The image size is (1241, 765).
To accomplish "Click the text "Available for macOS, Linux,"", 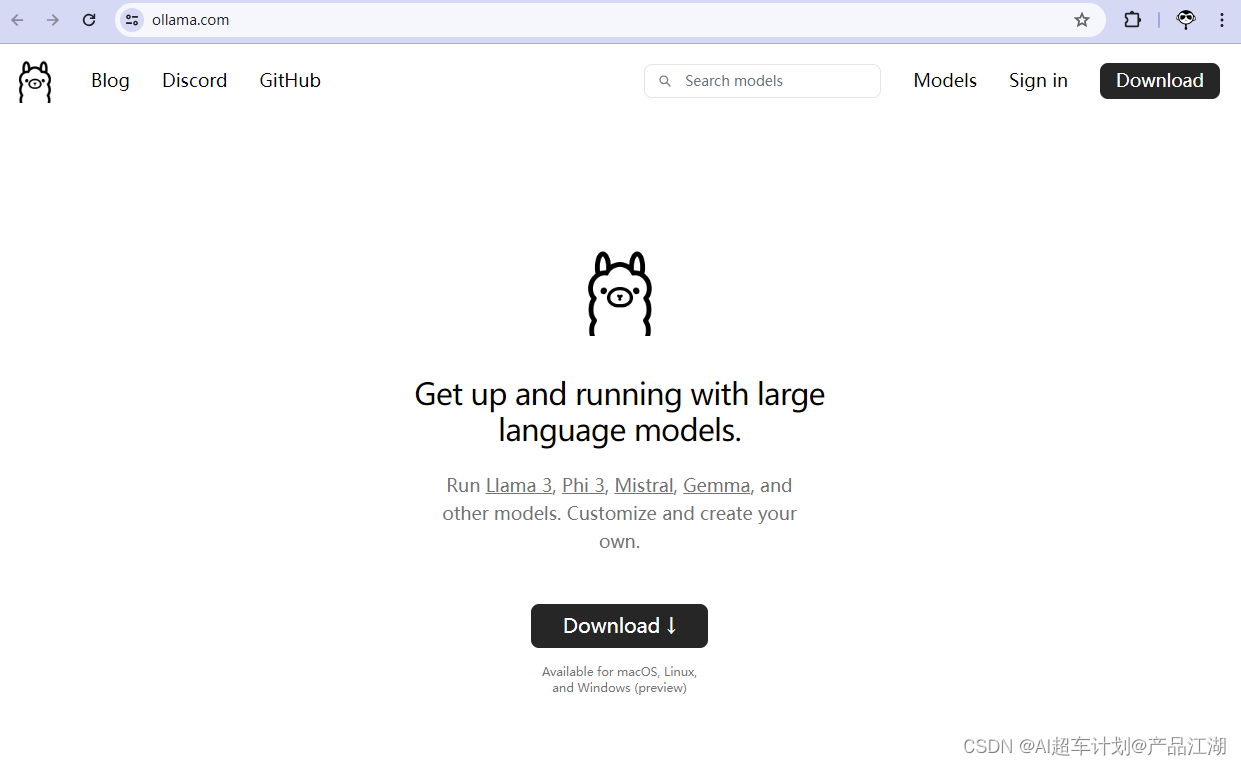I will coord(619,672).
